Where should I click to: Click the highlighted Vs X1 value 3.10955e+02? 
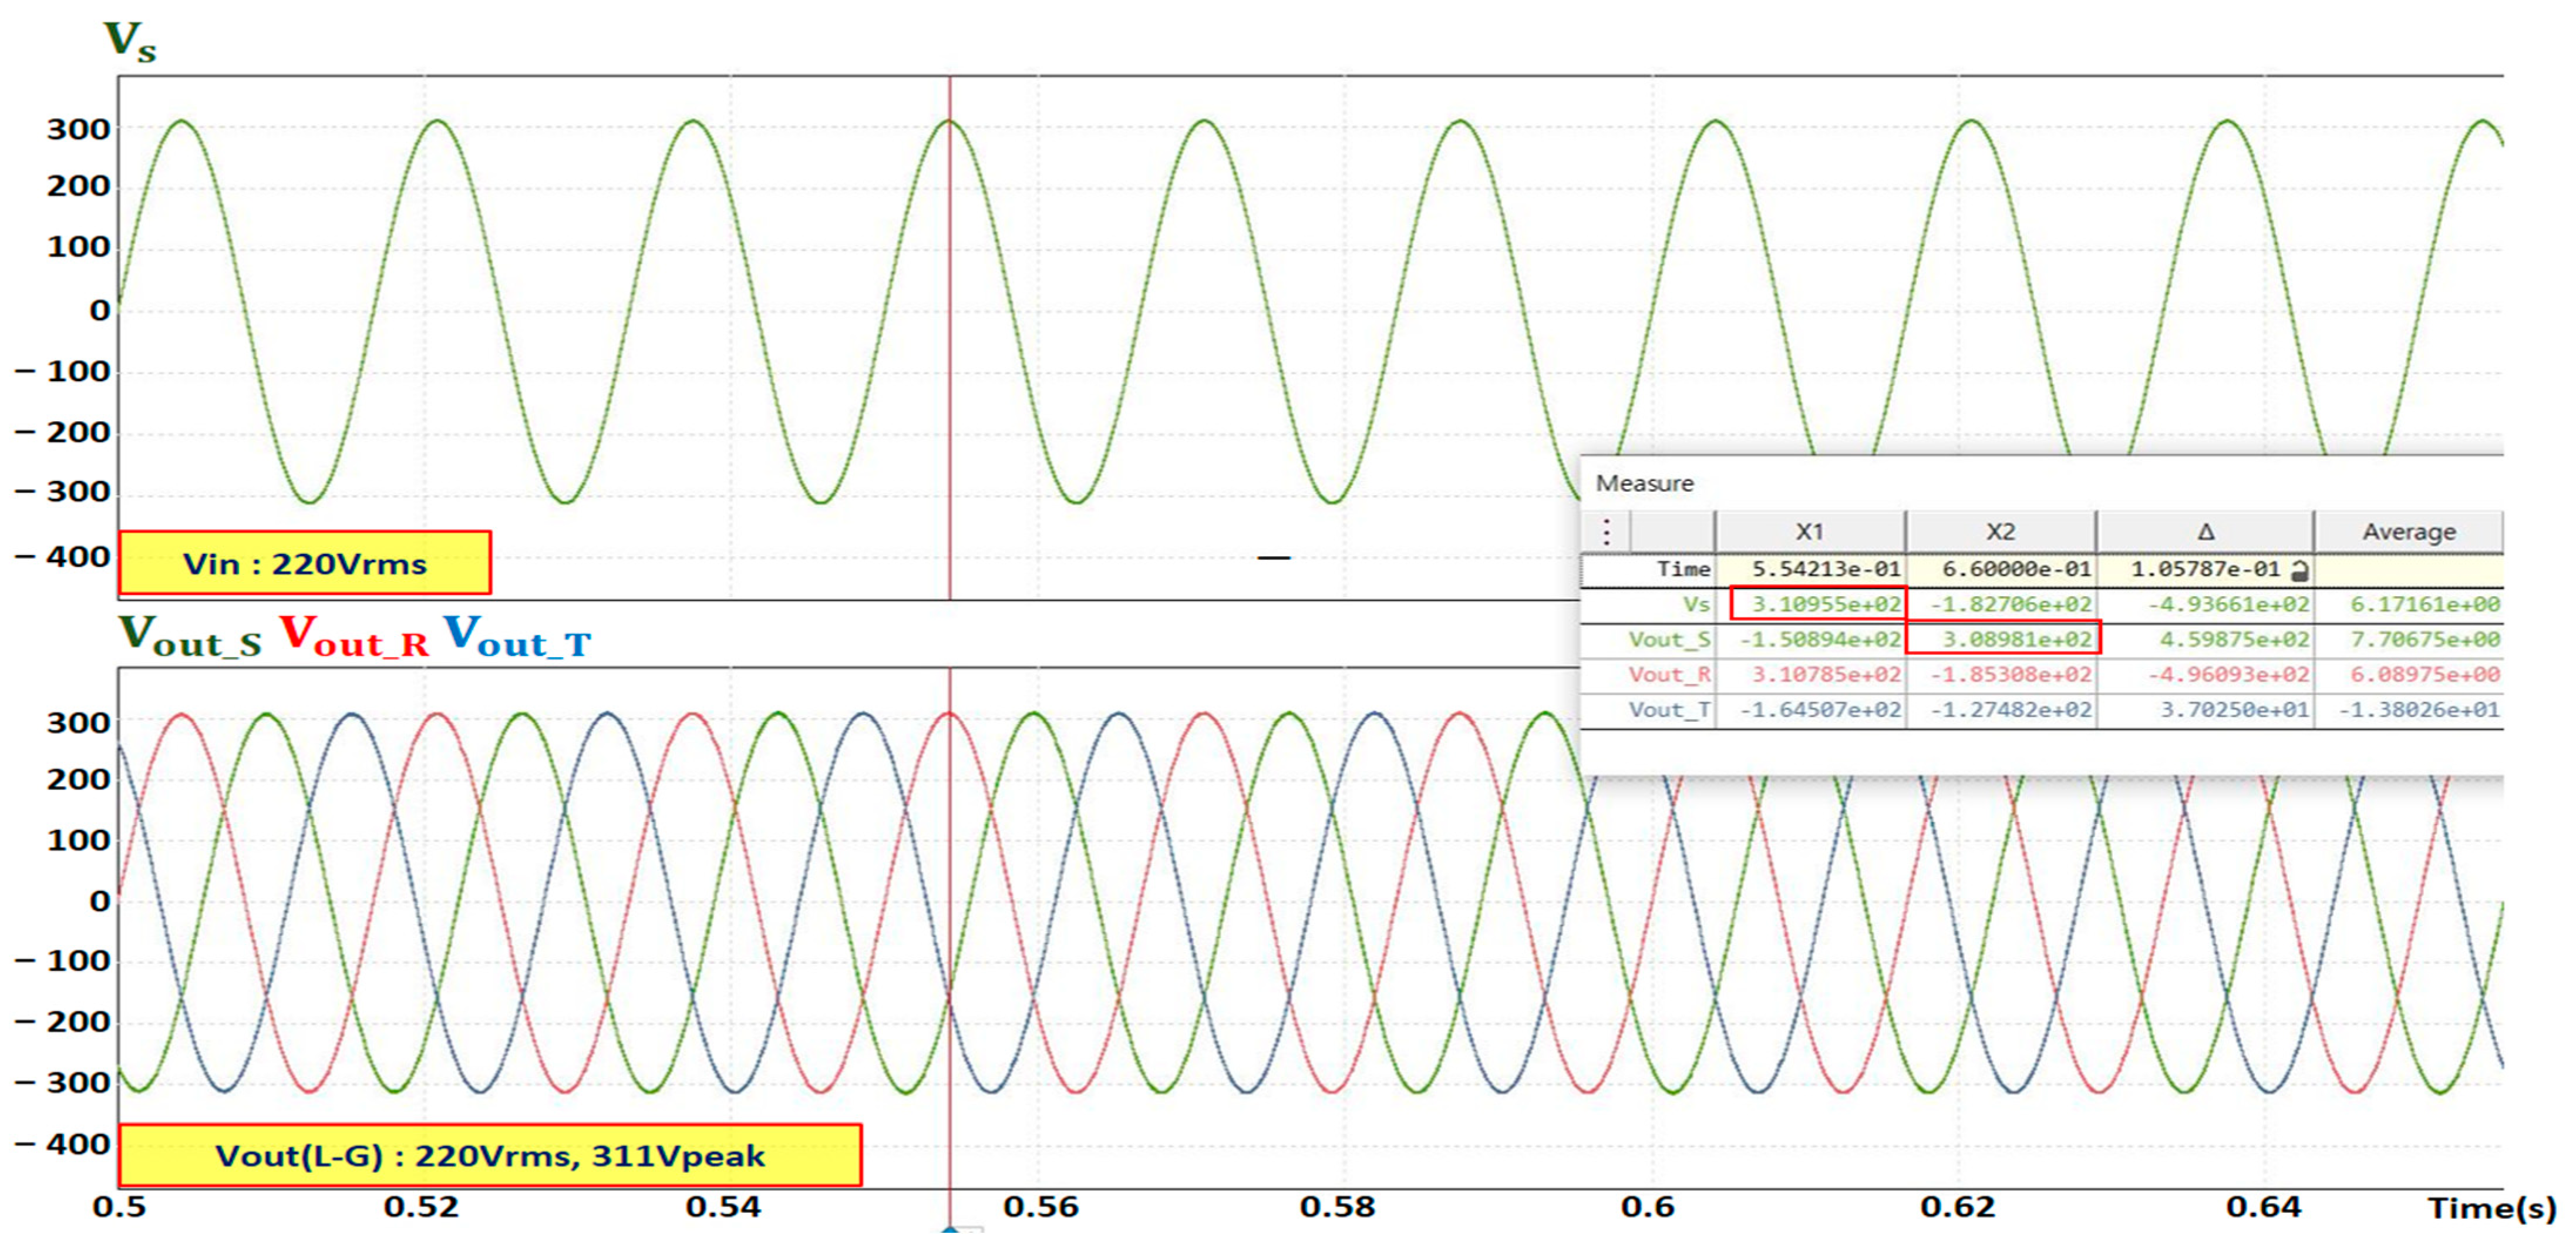(1825, 604)
